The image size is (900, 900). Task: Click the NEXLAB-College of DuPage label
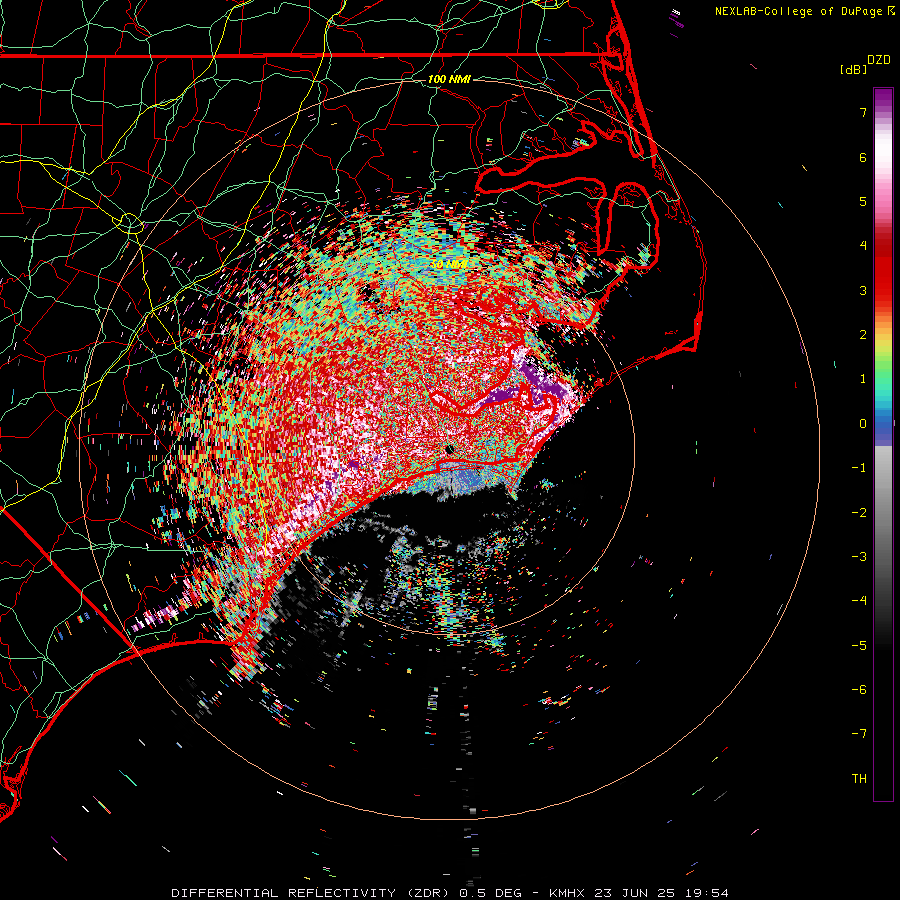pyautogui.click(x=800, y=11)
